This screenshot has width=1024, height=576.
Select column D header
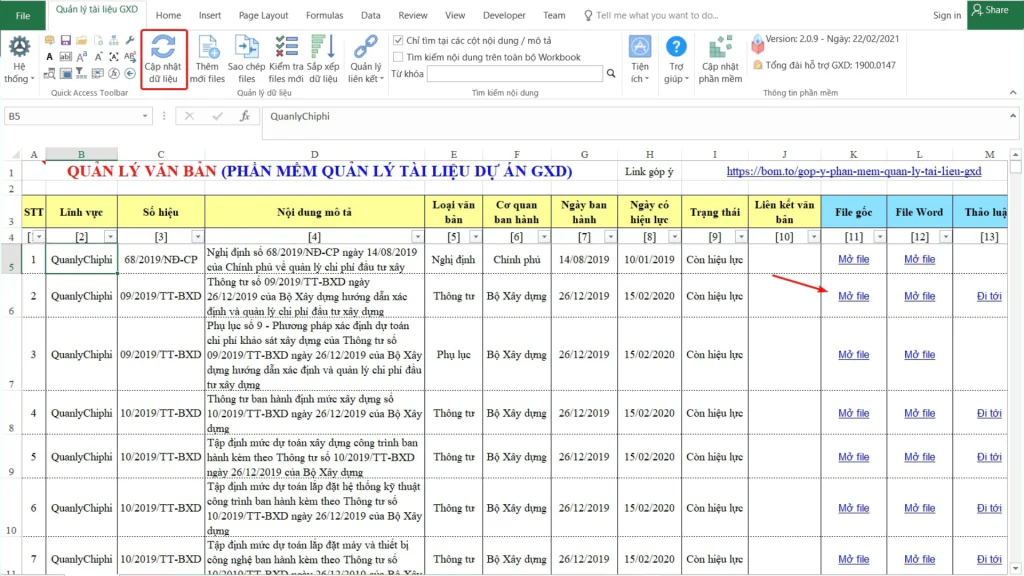315,154
